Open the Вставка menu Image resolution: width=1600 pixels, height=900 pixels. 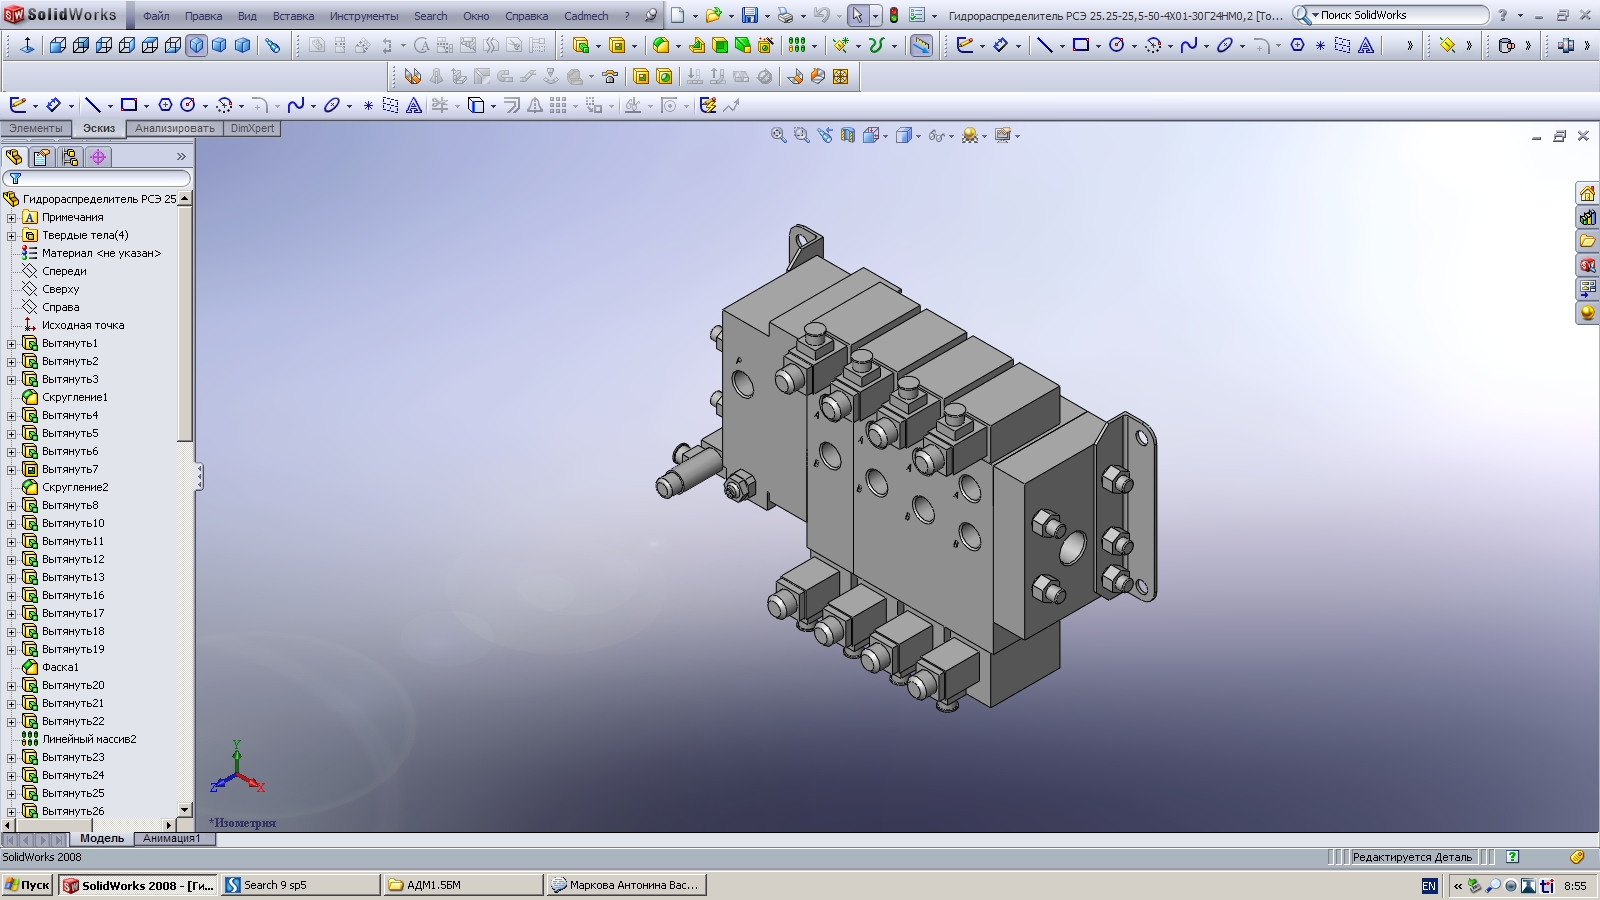[x=293, y=16]
